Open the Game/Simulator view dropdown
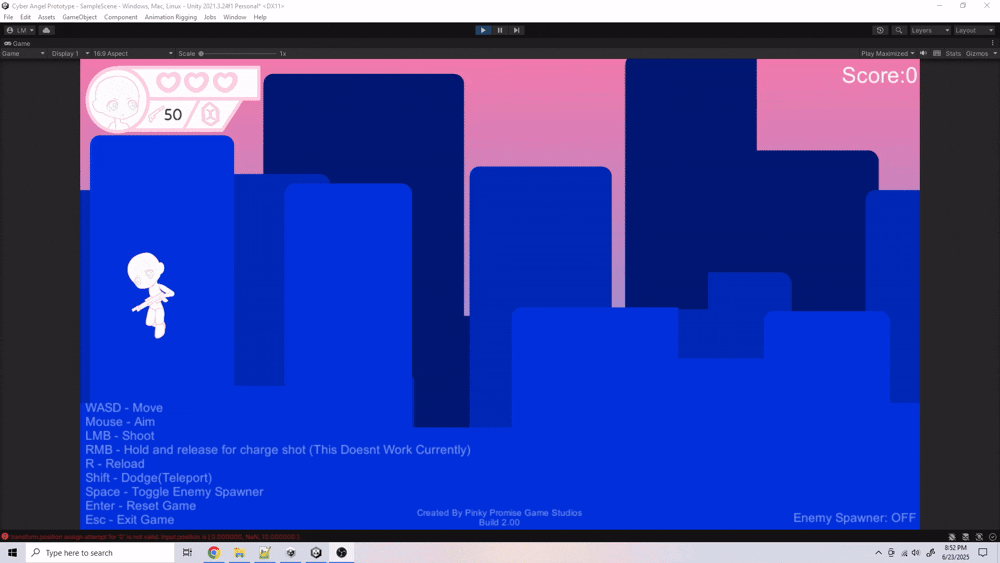 coord(23,54)
